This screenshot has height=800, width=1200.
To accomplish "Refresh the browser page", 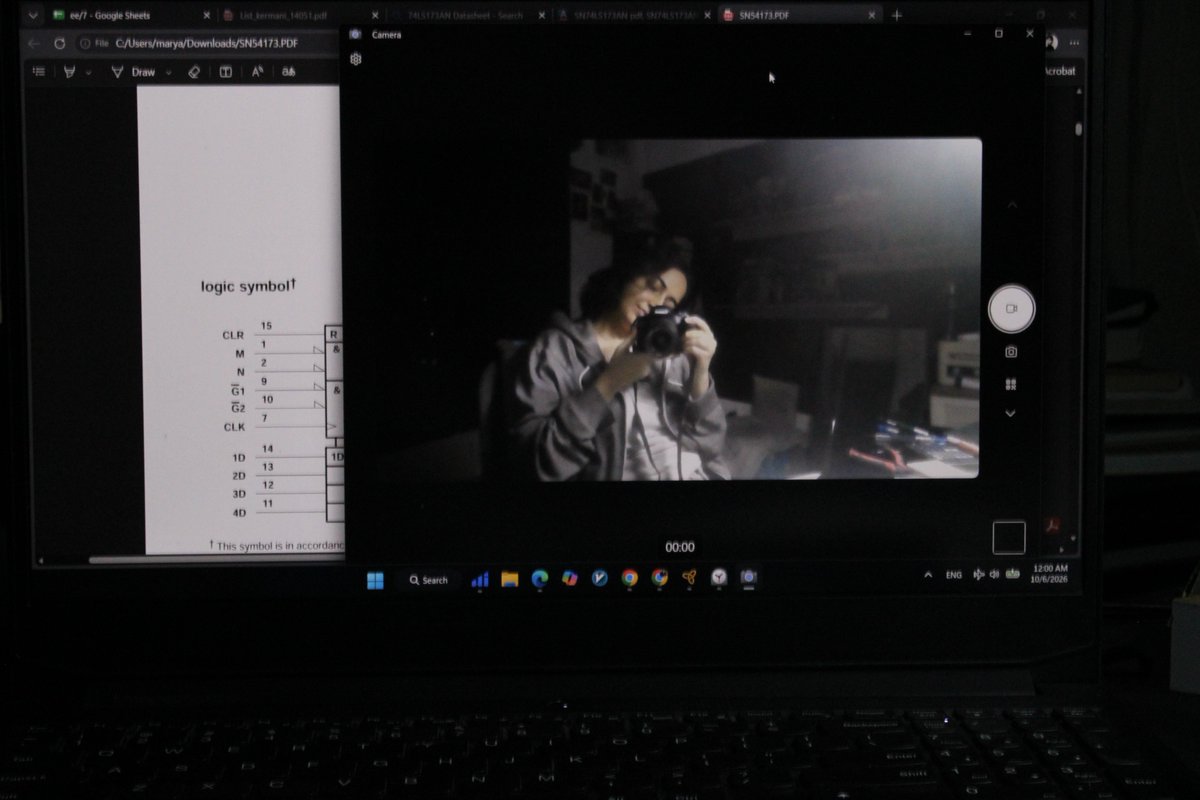I will 59,44.
